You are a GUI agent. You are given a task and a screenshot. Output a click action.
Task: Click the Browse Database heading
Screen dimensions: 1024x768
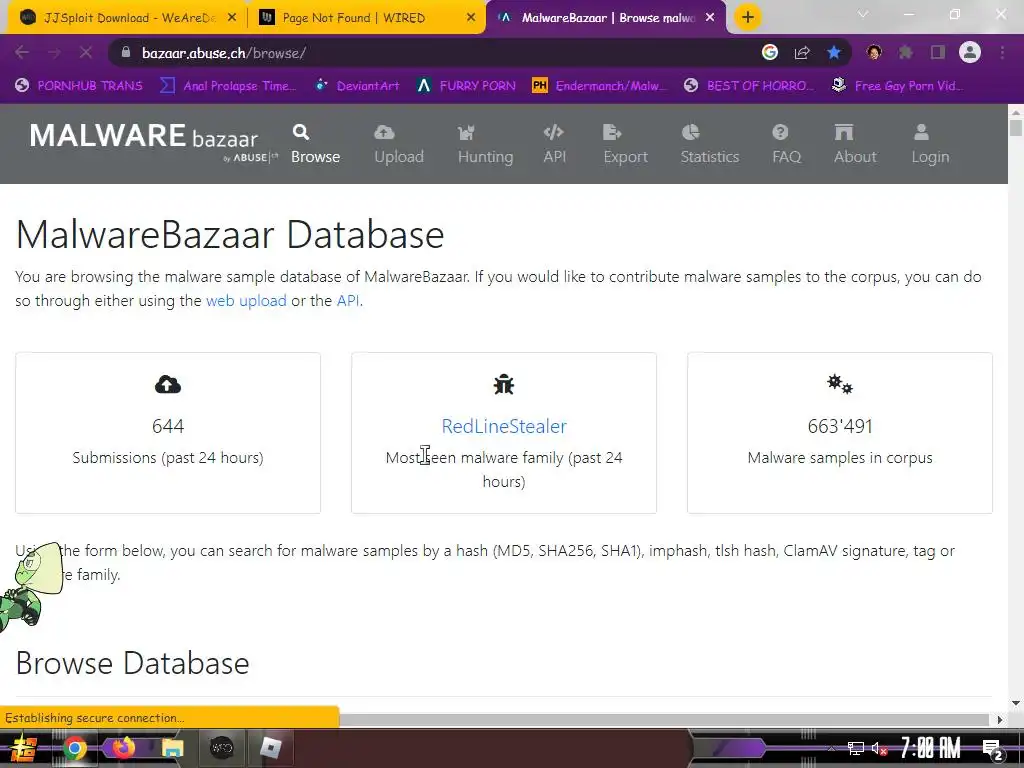(x=133, y=664)
